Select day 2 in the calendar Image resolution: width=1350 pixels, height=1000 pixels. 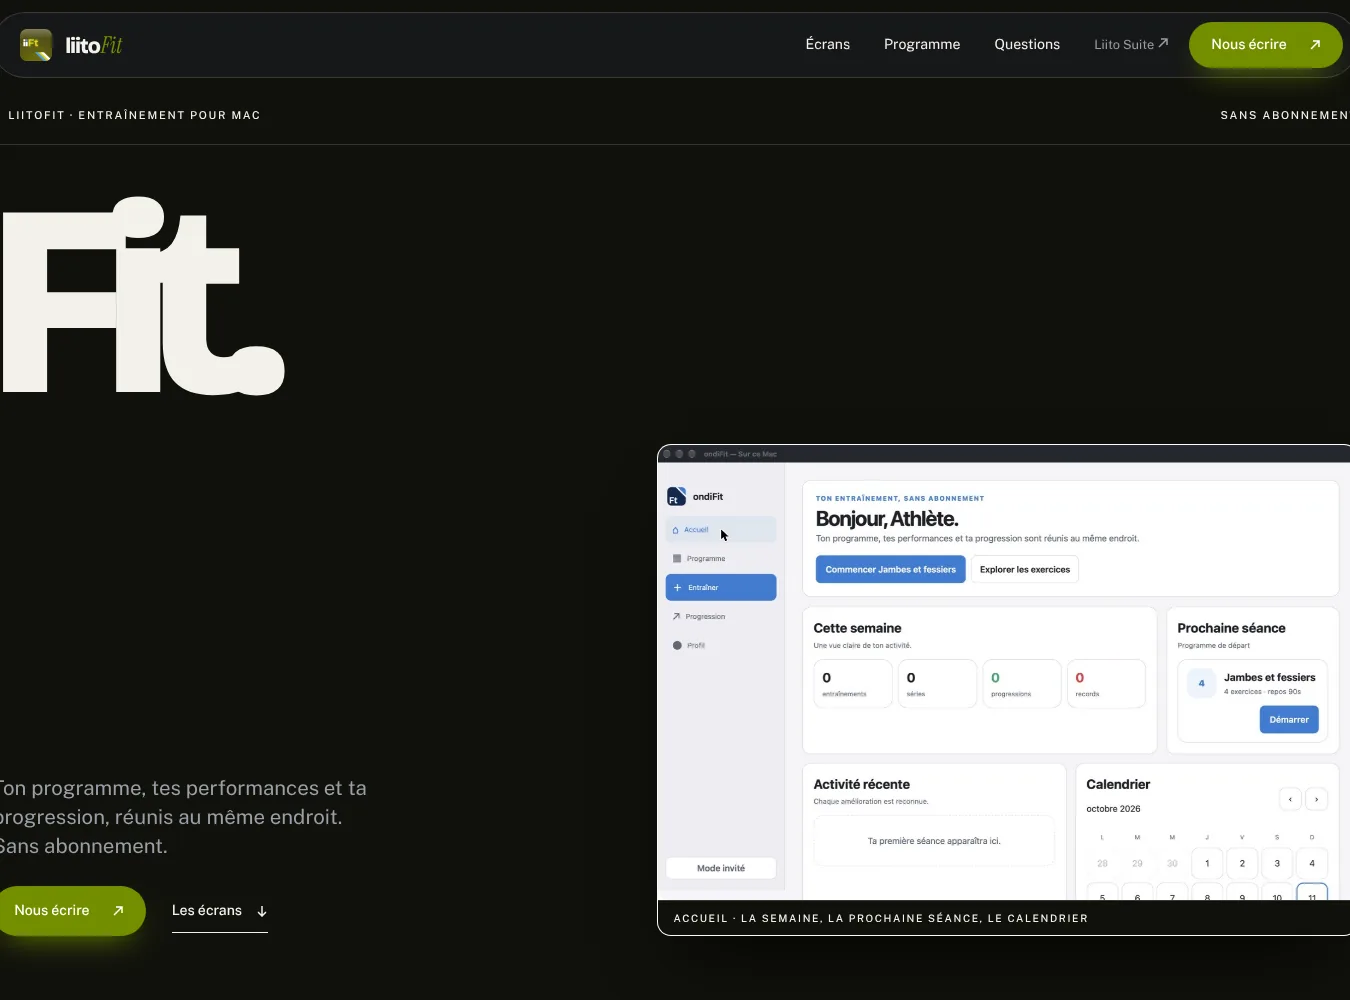coord(1242,863)
